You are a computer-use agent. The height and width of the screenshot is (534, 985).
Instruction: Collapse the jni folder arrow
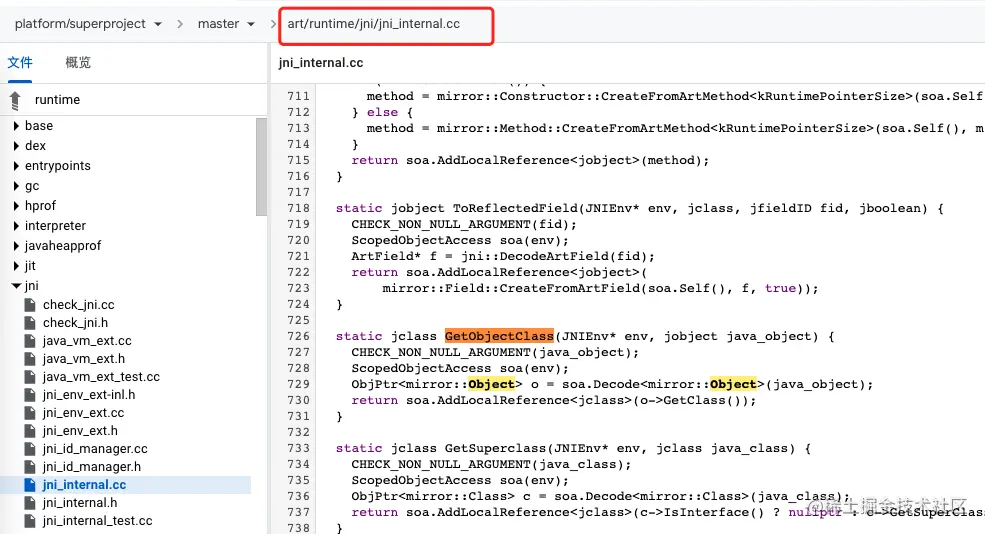16,286
